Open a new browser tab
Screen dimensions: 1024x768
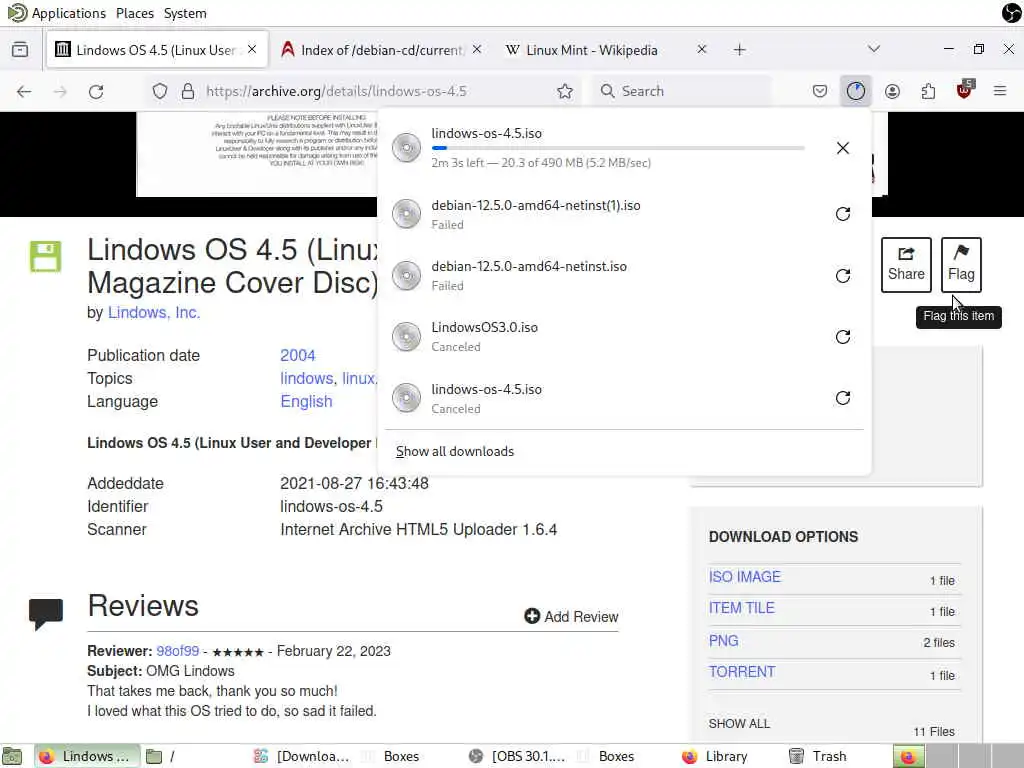739,50
